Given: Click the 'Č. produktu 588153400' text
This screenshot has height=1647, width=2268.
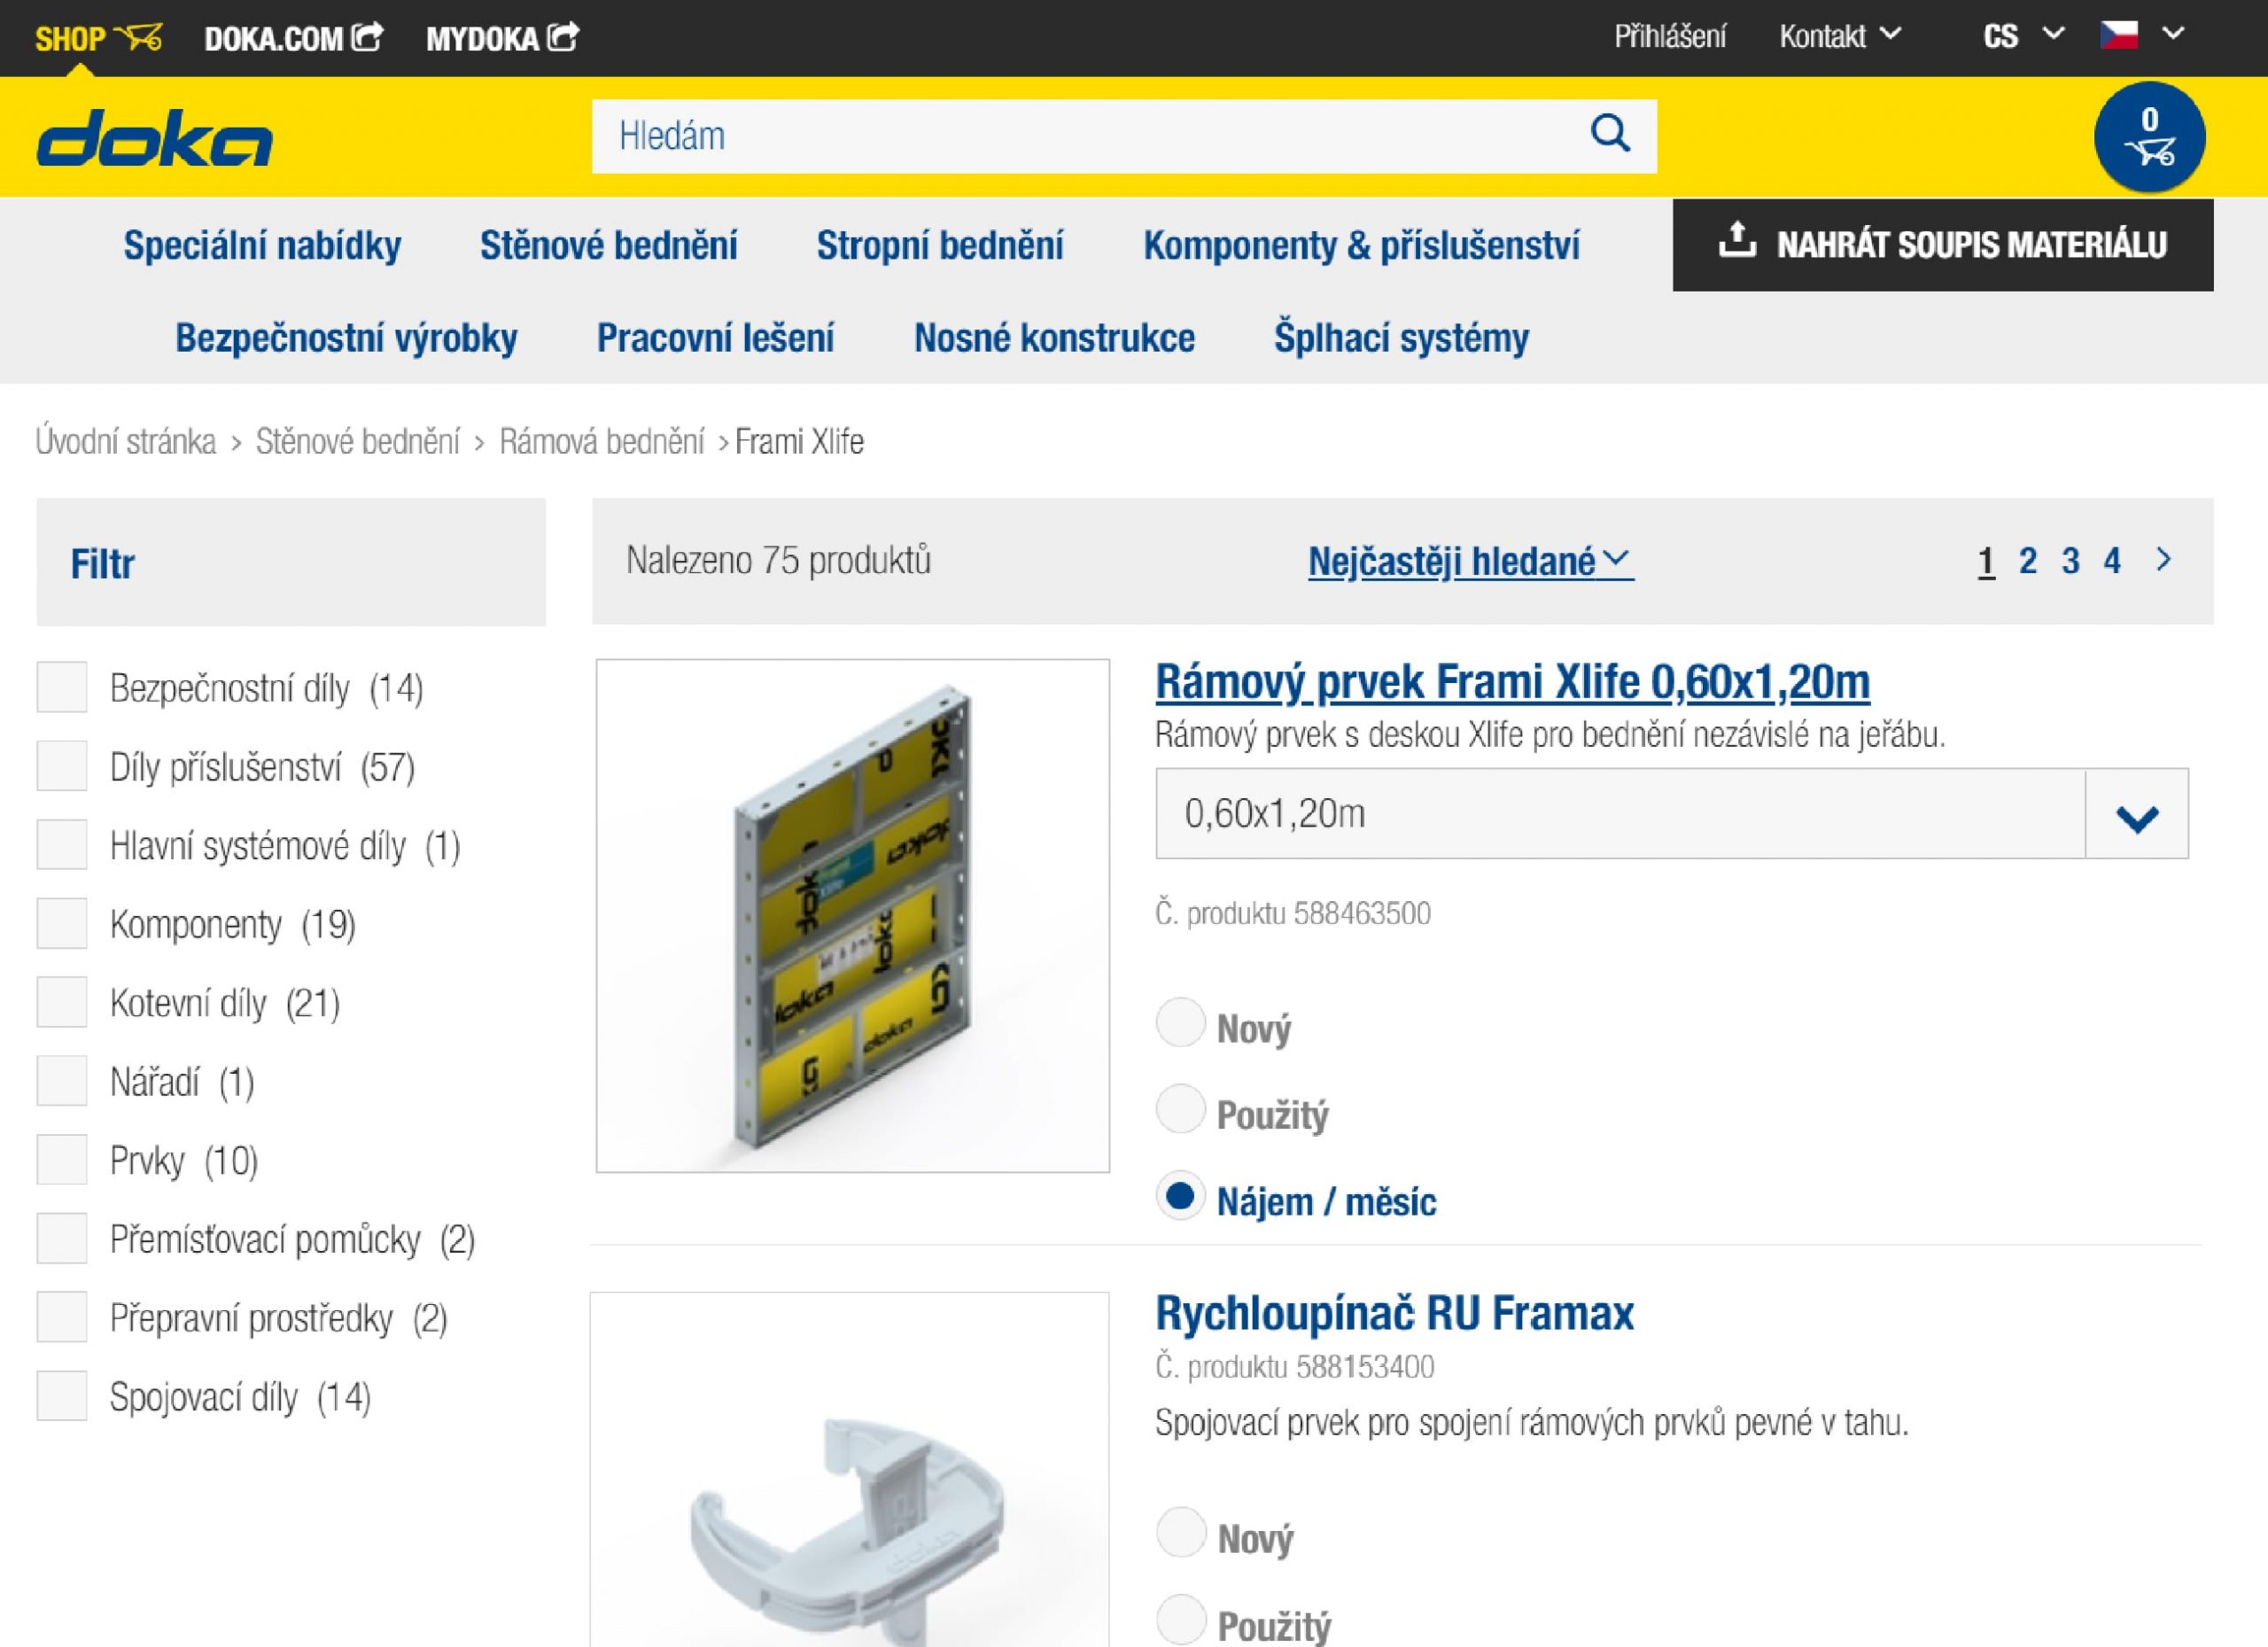Looking at the screenshot, I should point(1294,1366).
